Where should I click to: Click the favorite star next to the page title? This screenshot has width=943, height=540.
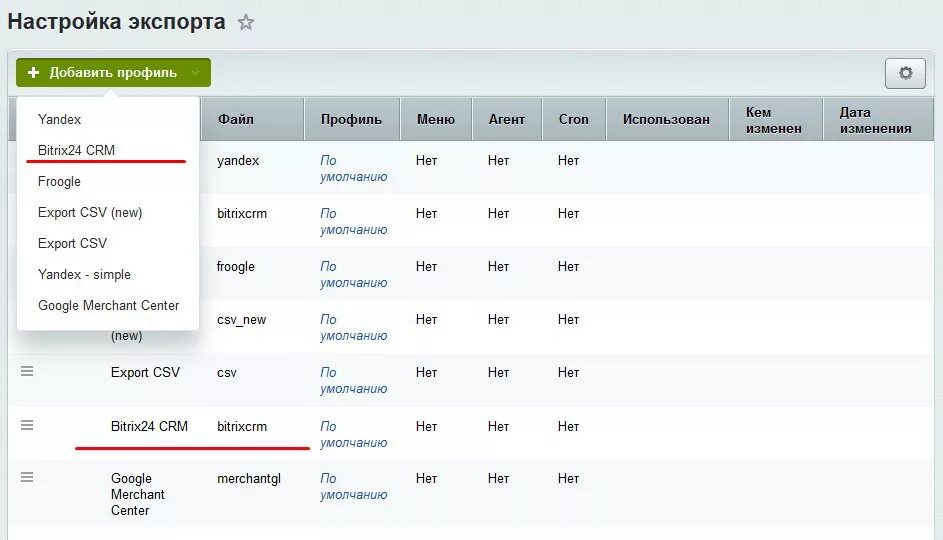click(246, 22)
